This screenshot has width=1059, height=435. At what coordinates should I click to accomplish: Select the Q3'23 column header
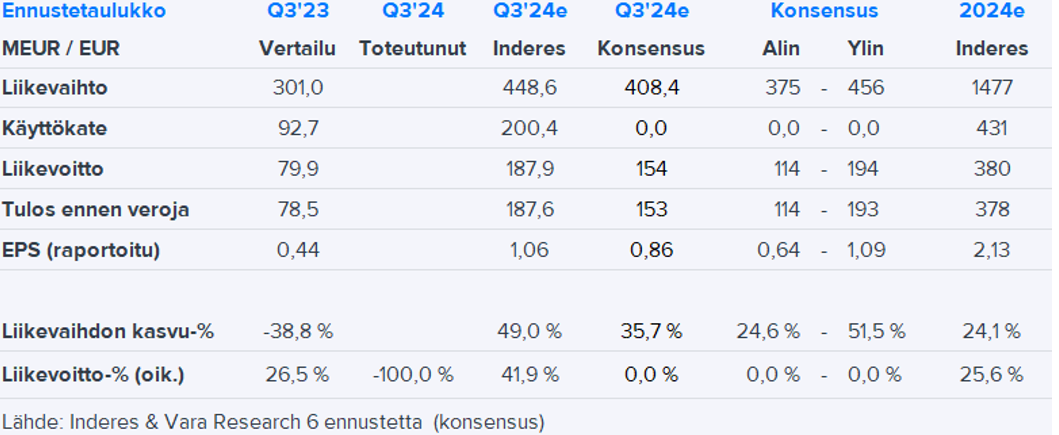point(297,12)
